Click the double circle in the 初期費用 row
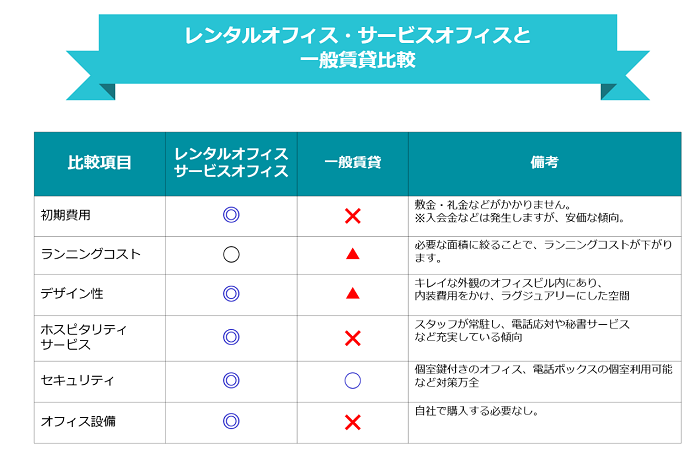 pos(231,215)
